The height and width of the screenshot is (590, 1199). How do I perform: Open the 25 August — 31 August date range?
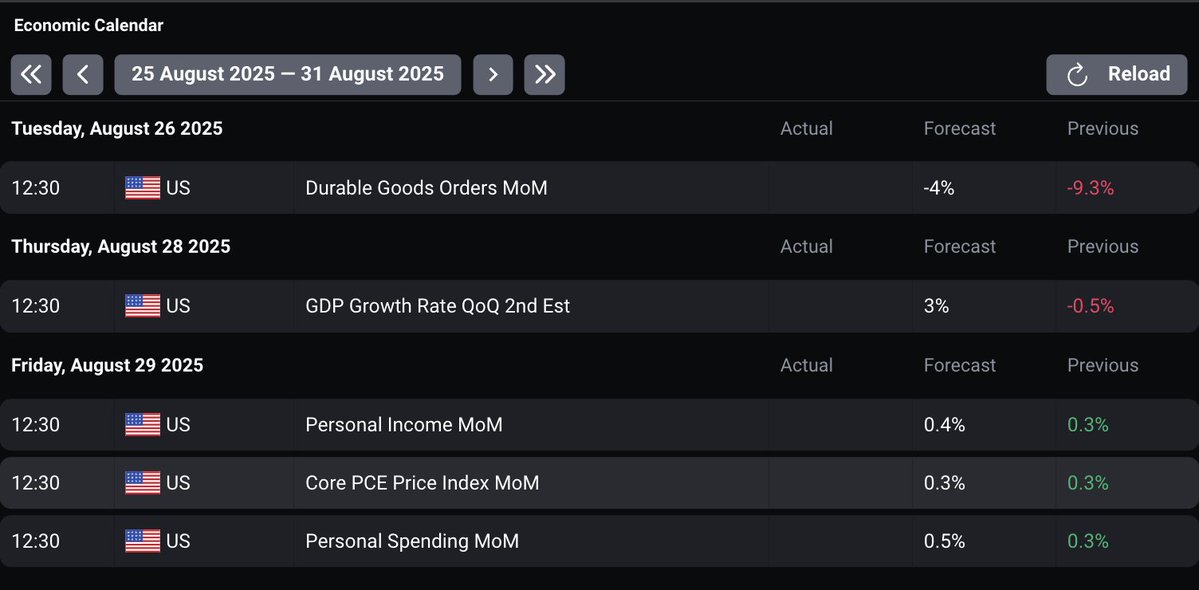[x=287, y=74]
